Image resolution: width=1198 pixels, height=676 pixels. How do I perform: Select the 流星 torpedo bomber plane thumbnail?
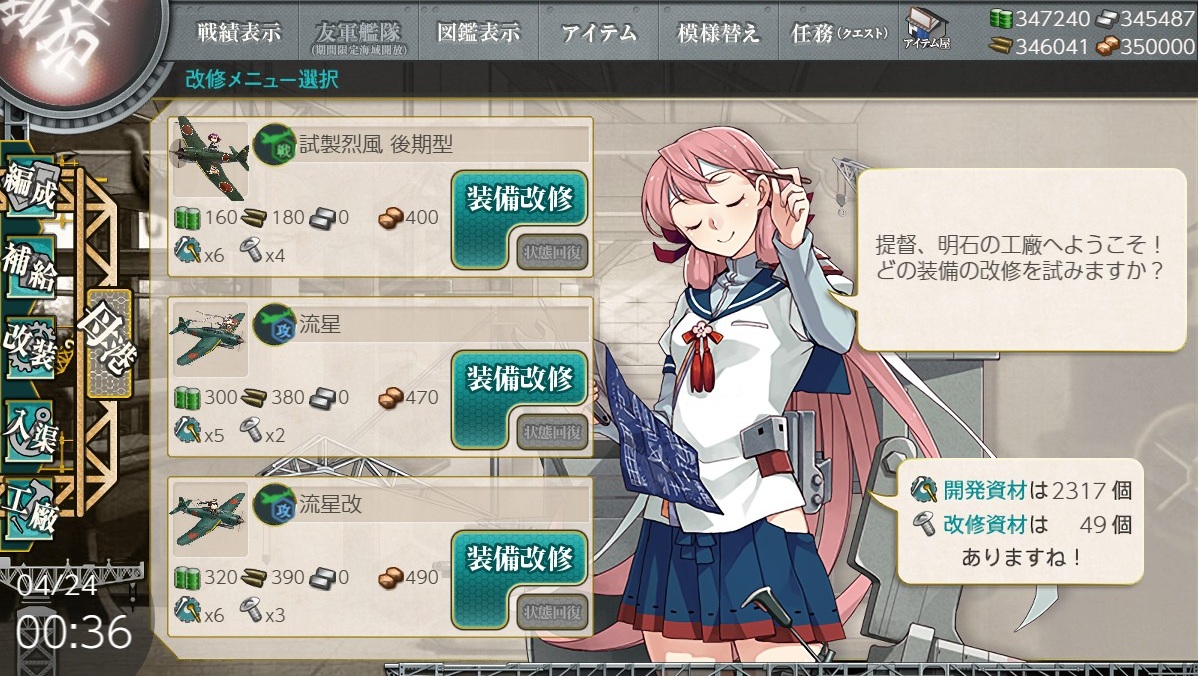tap(210, 339)
